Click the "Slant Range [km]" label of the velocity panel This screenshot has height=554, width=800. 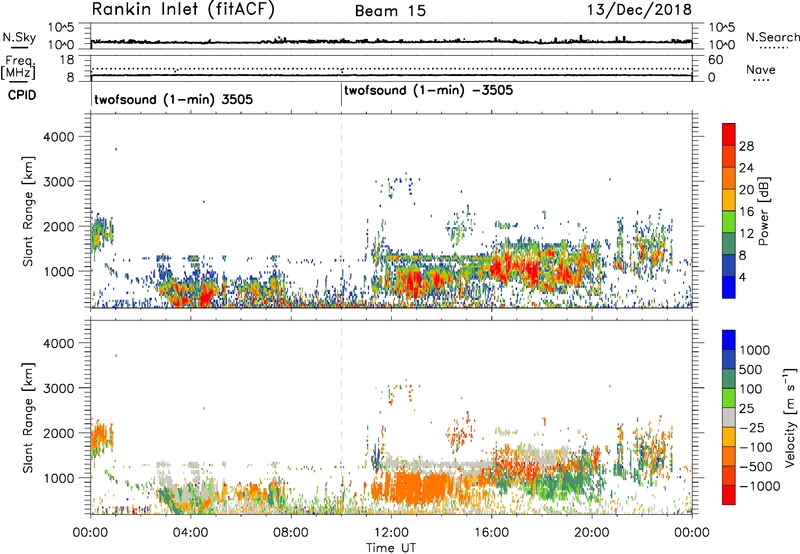tap(28, 417)
